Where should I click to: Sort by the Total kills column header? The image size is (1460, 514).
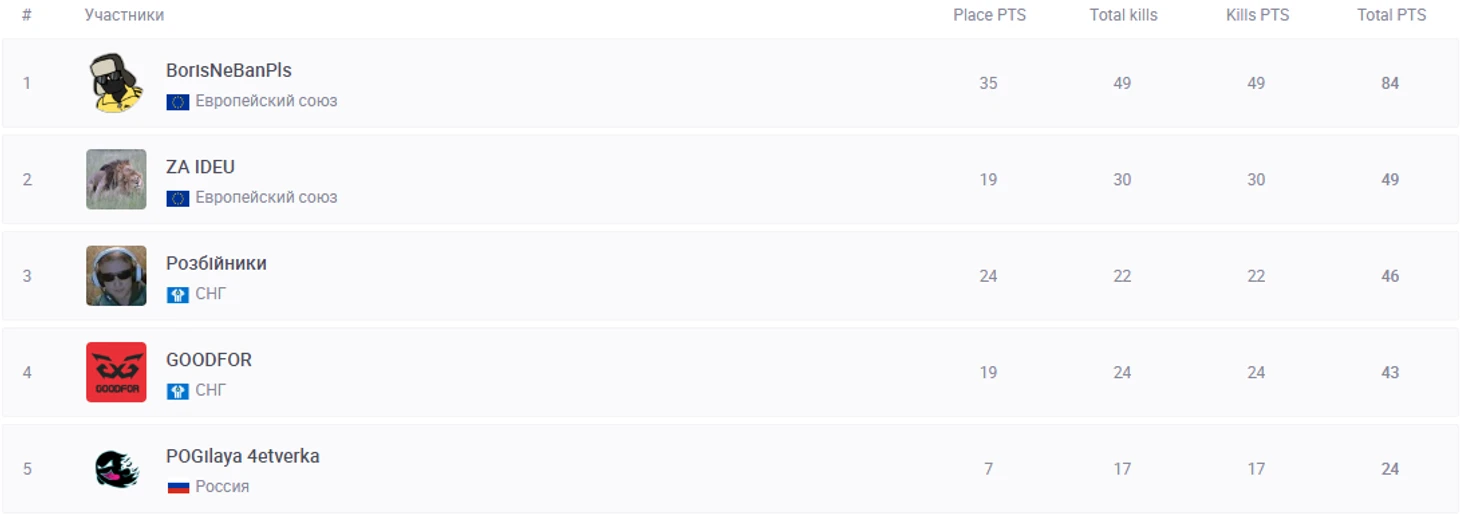[1123, 15]
